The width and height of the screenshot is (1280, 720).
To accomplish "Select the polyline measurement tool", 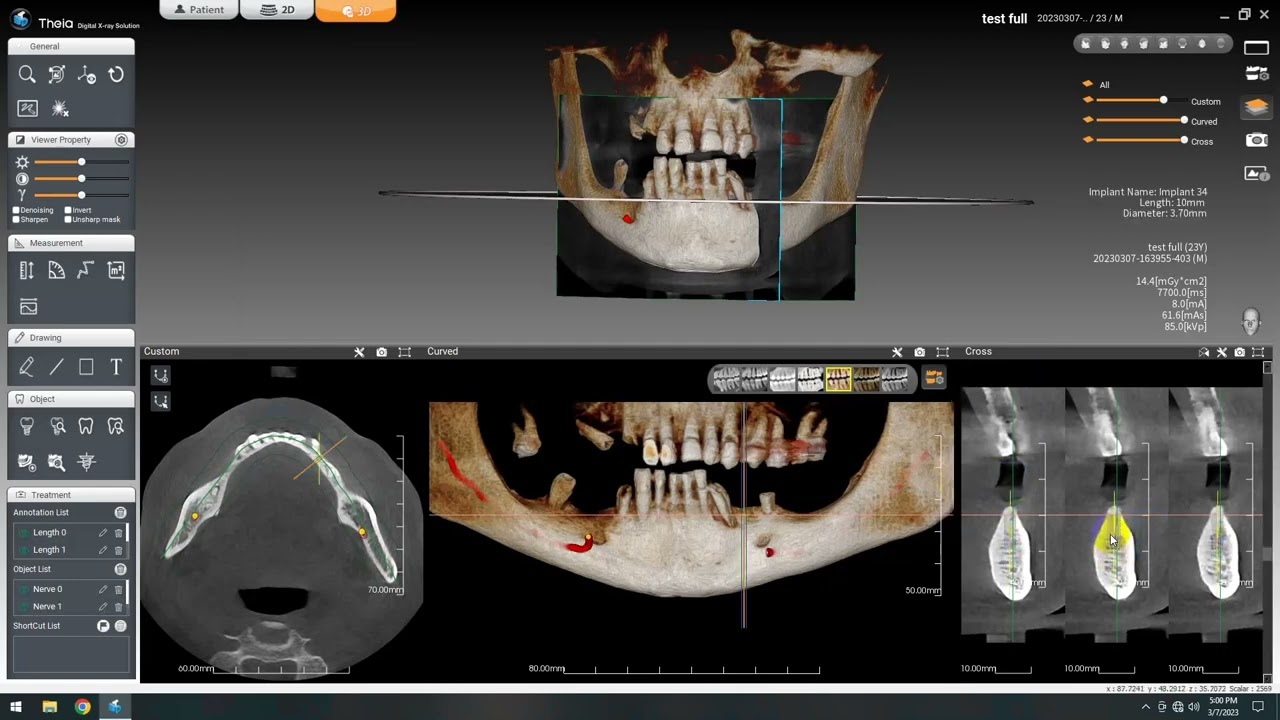I will pos(86,270).
